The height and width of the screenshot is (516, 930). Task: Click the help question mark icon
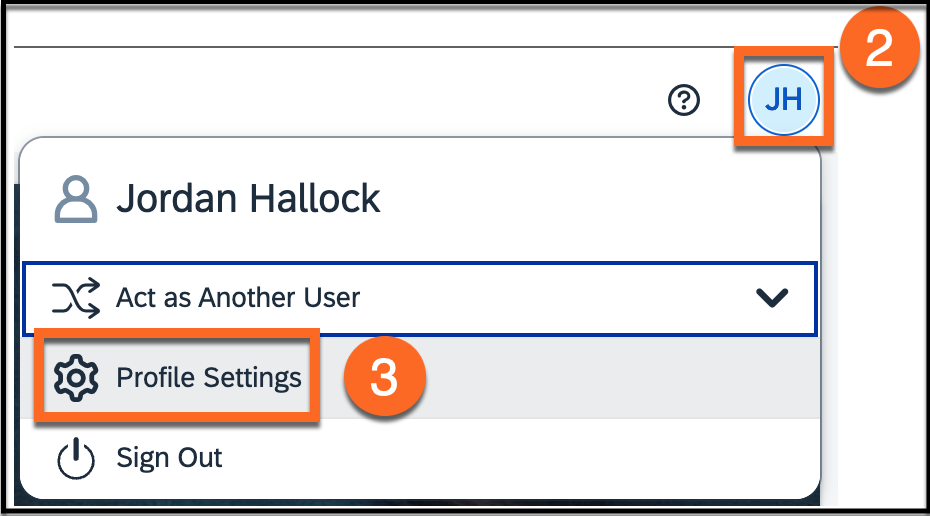(684, 100)
